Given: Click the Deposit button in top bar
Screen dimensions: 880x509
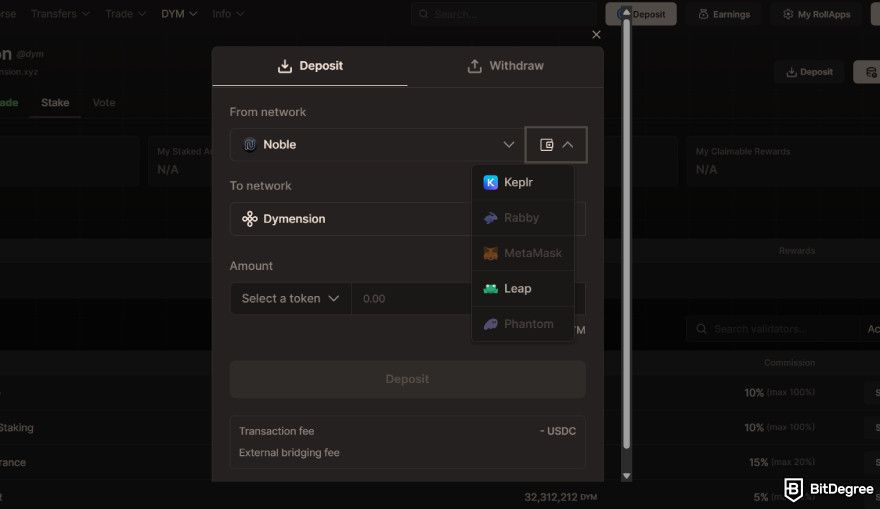Looking at the screenshot, I should (x=641, y=14).
